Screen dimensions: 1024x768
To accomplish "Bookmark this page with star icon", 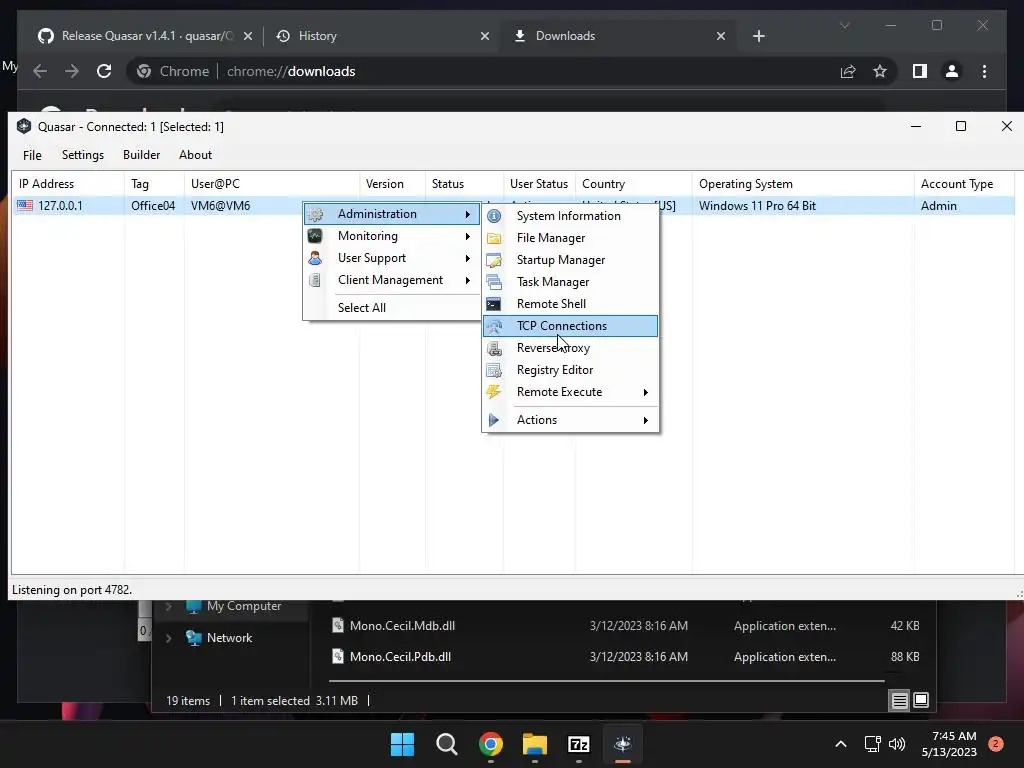I will click(x=880, y=71).
